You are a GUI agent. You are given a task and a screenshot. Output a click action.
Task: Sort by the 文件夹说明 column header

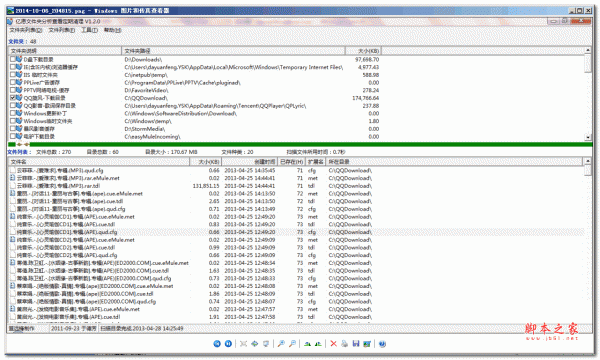(65, 51)
